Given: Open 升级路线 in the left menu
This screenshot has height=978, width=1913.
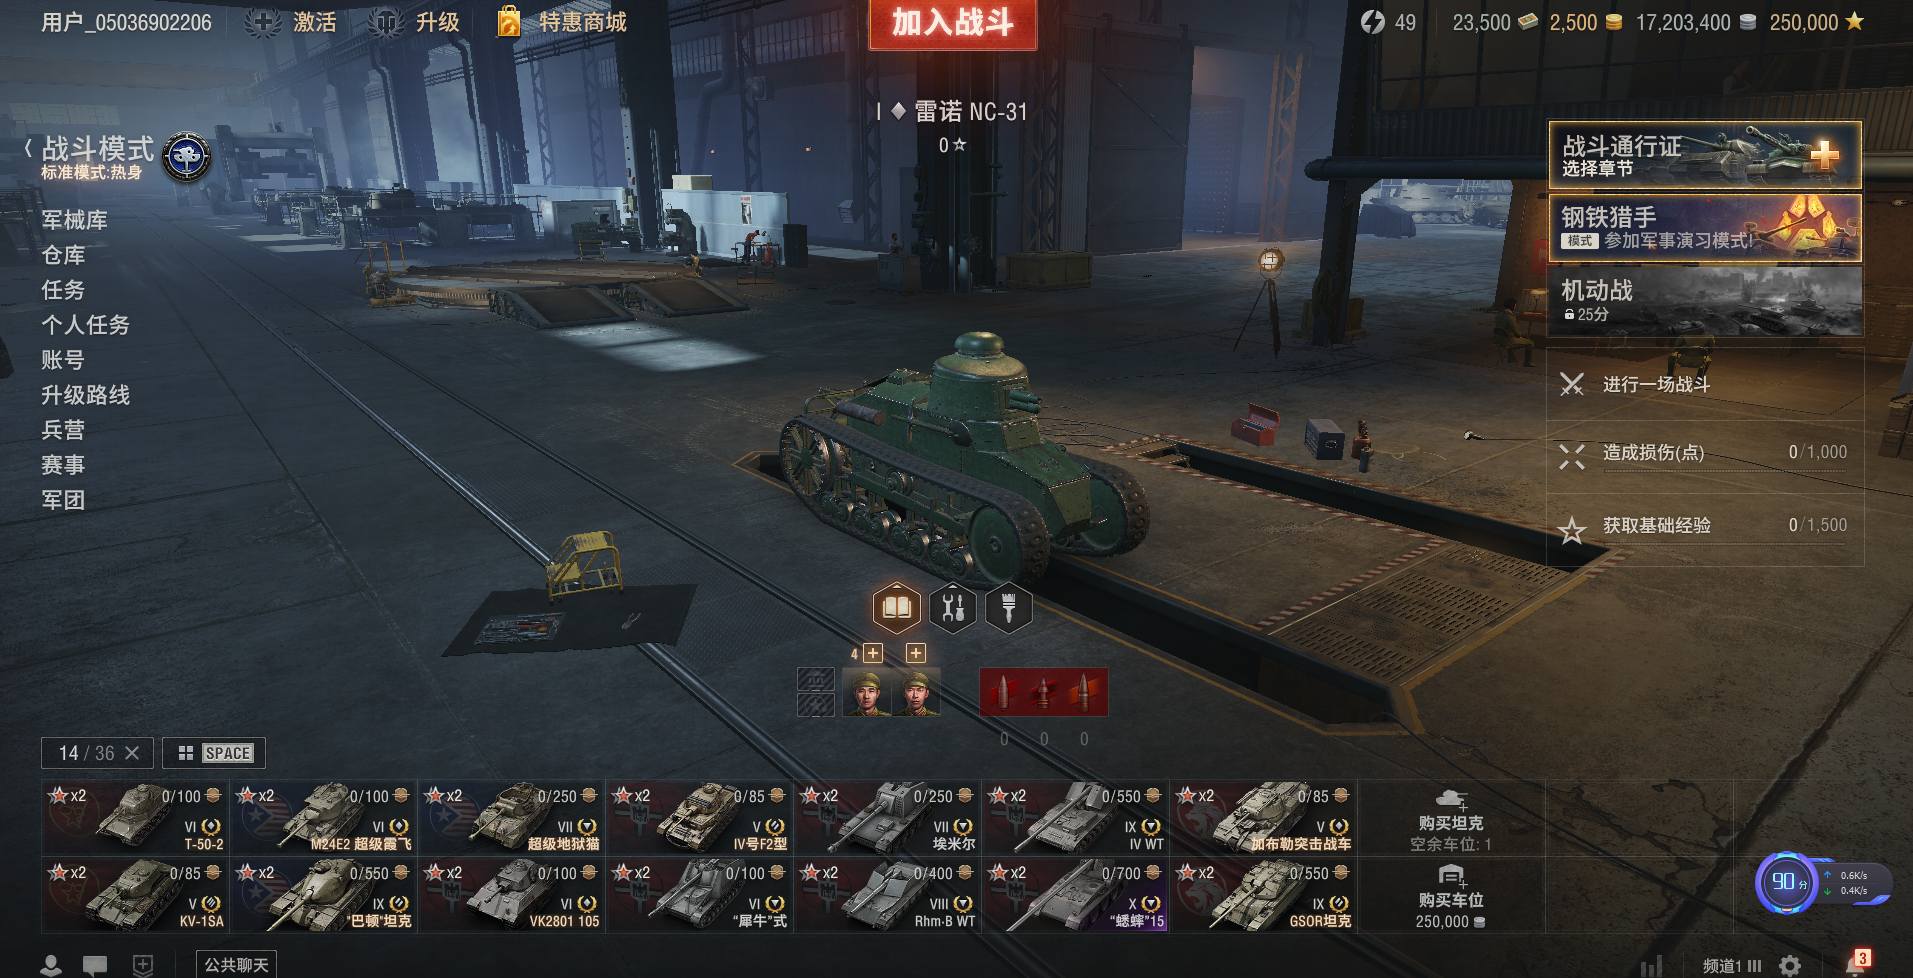Looking at the screenshot, I should [85, 395].
